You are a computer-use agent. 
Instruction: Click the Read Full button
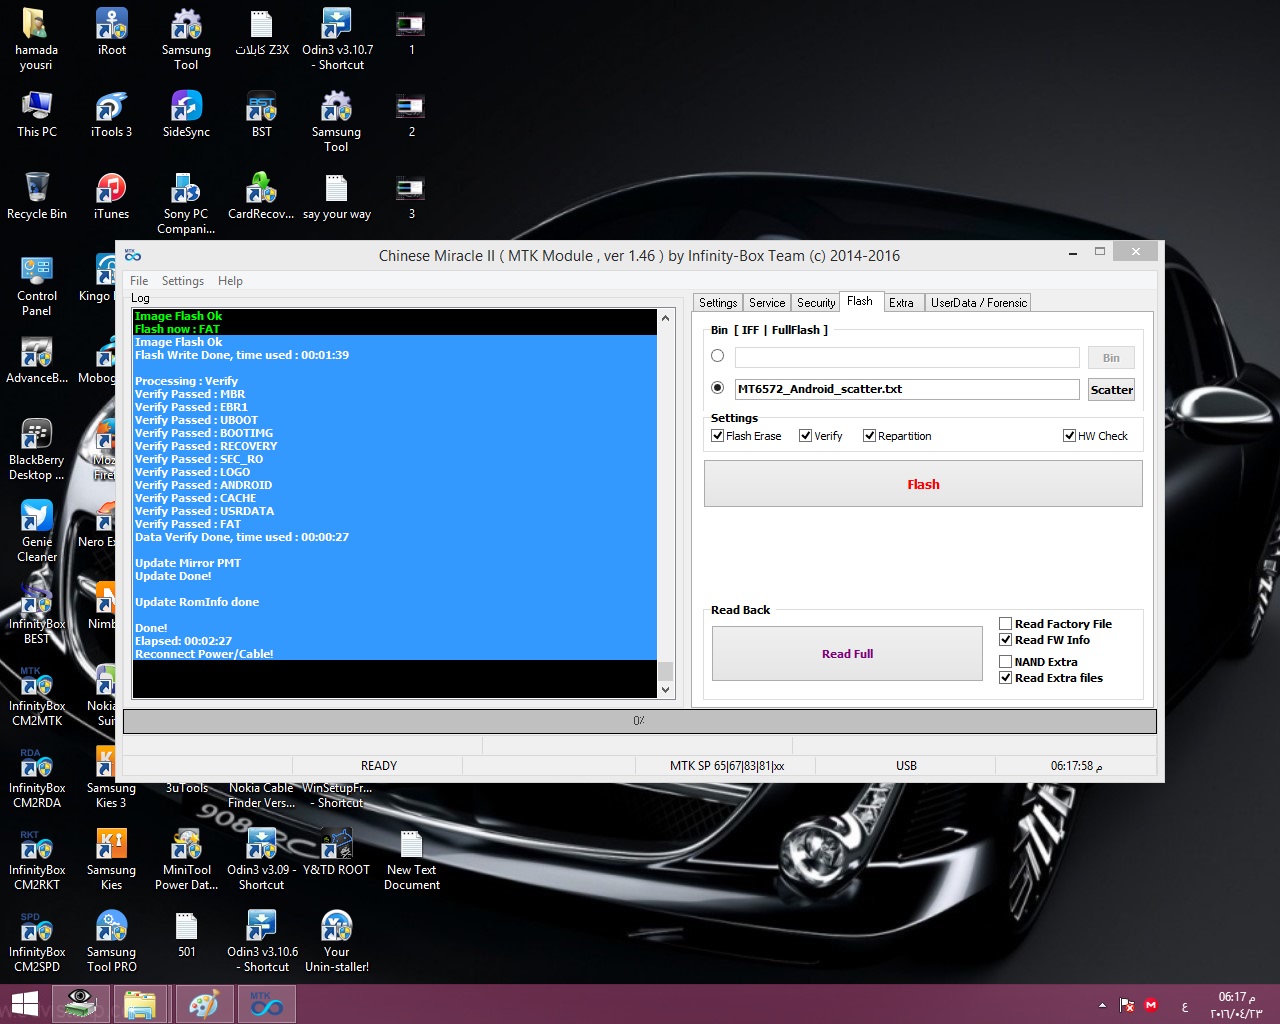(847, 654)
